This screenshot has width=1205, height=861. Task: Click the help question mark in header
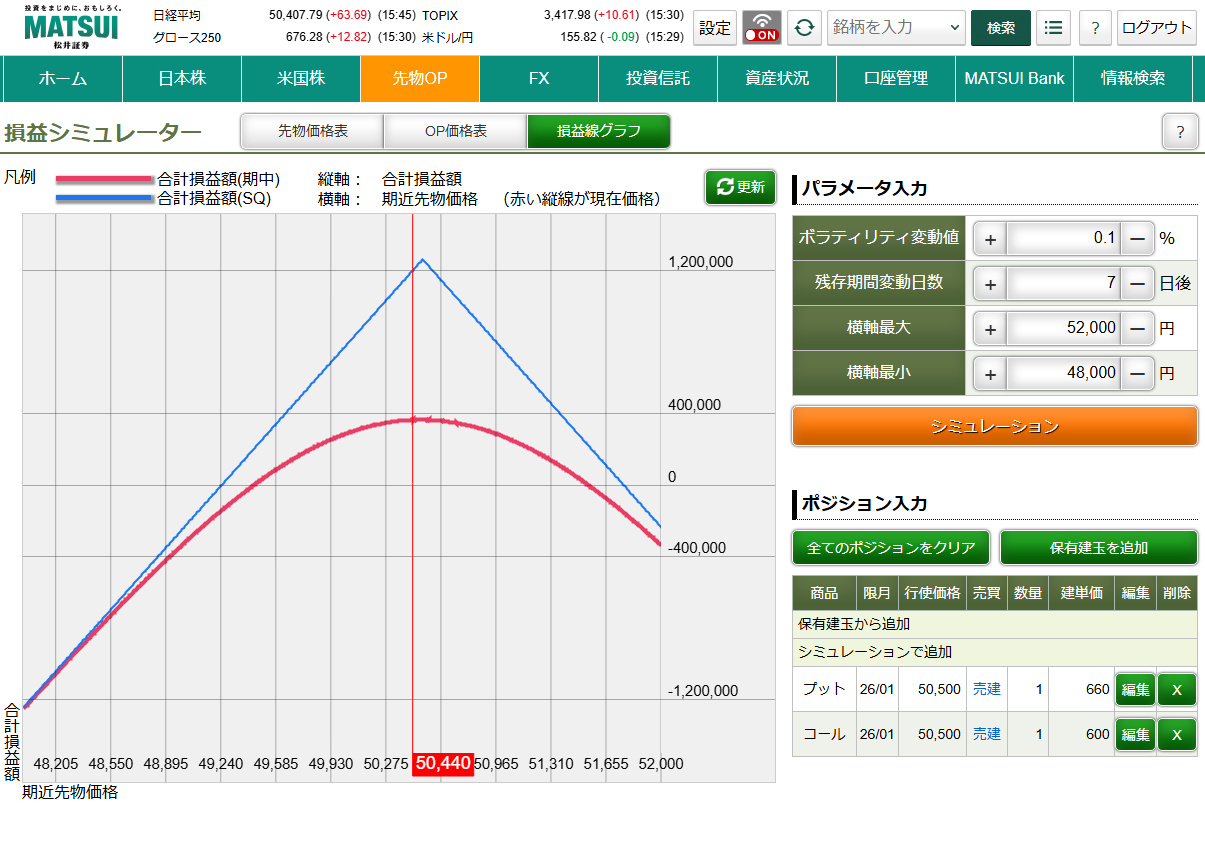pyautogui.click(x=1095, y=28)
